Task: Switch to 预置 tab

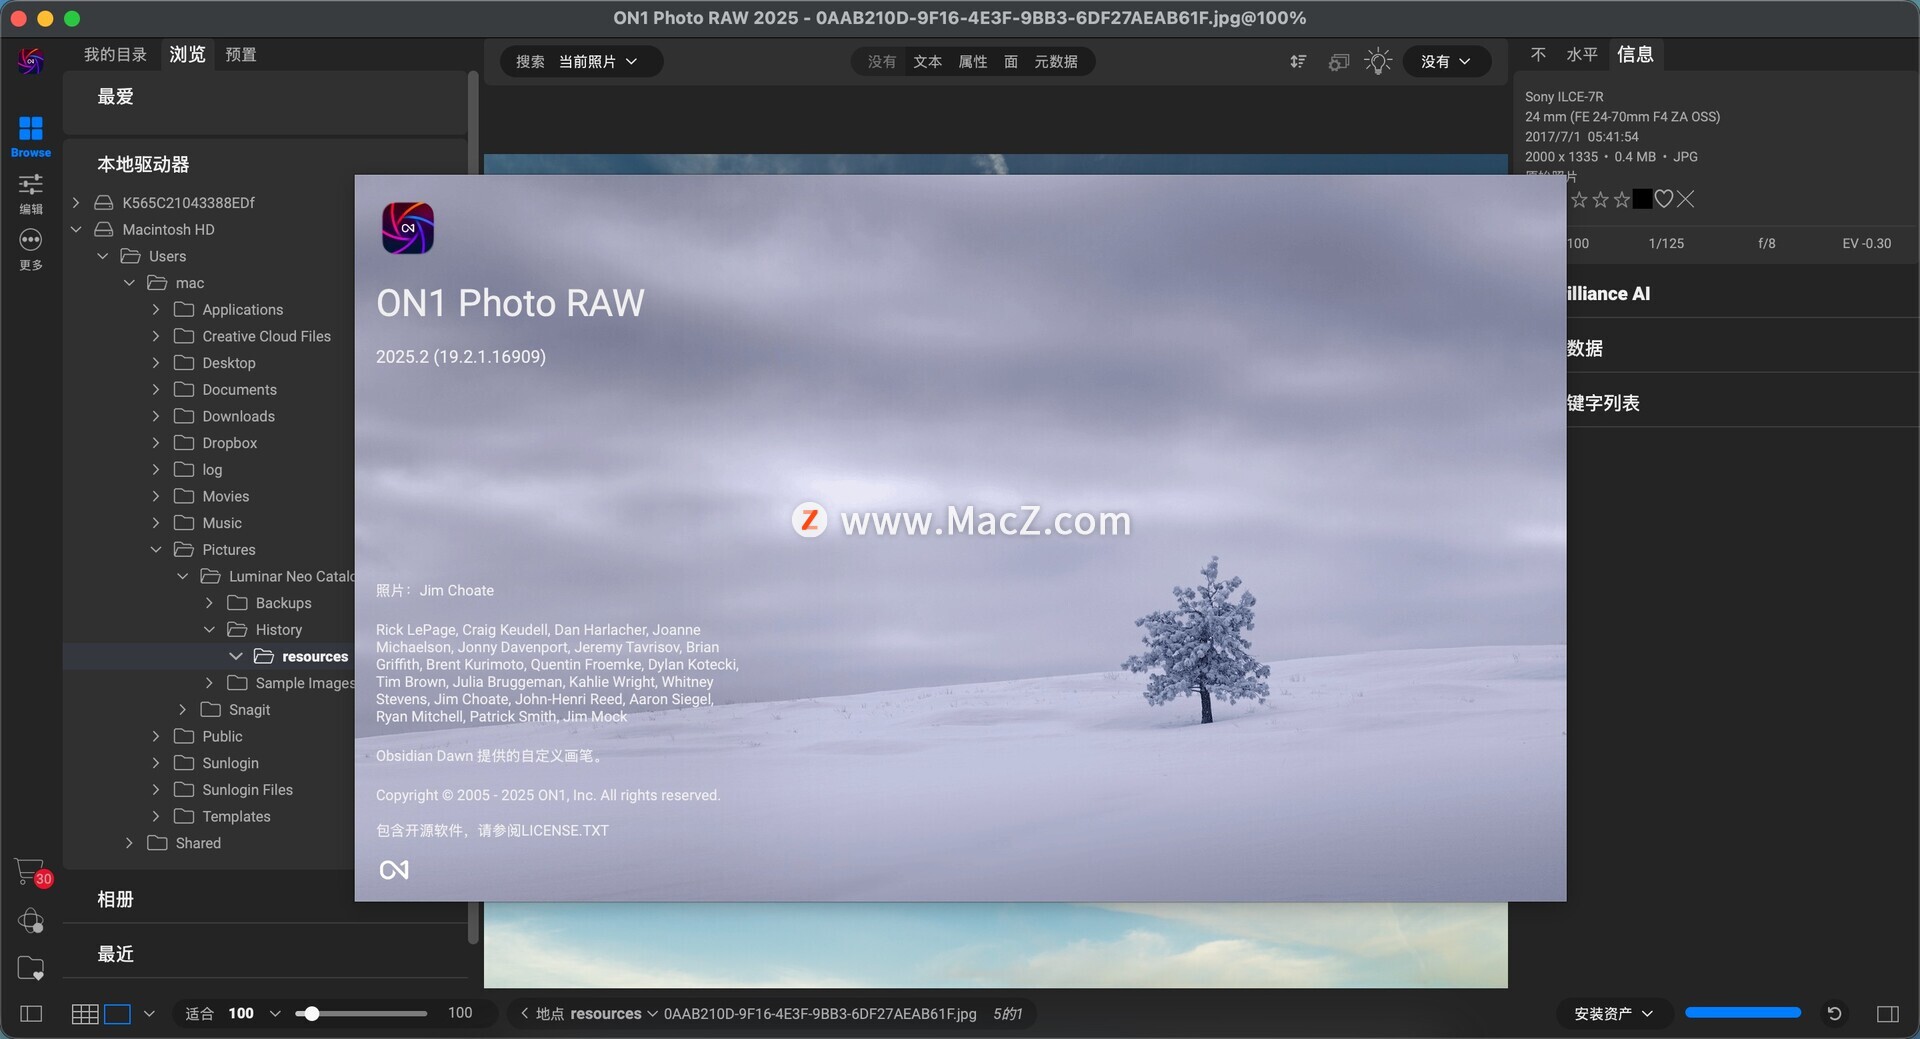Action: coord(241,54)
